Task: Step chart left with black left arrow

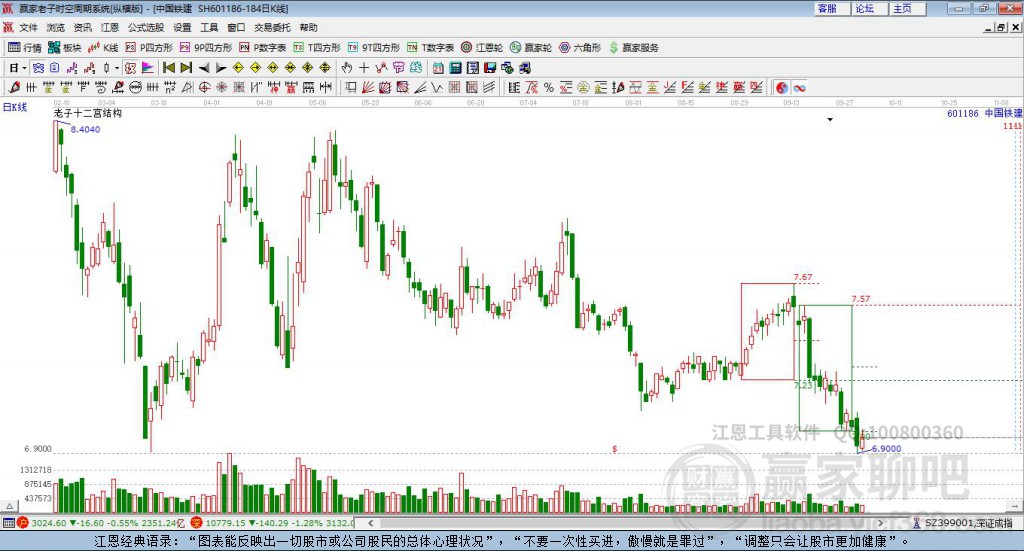Action: pyautogui.click(x=204, y=68)
